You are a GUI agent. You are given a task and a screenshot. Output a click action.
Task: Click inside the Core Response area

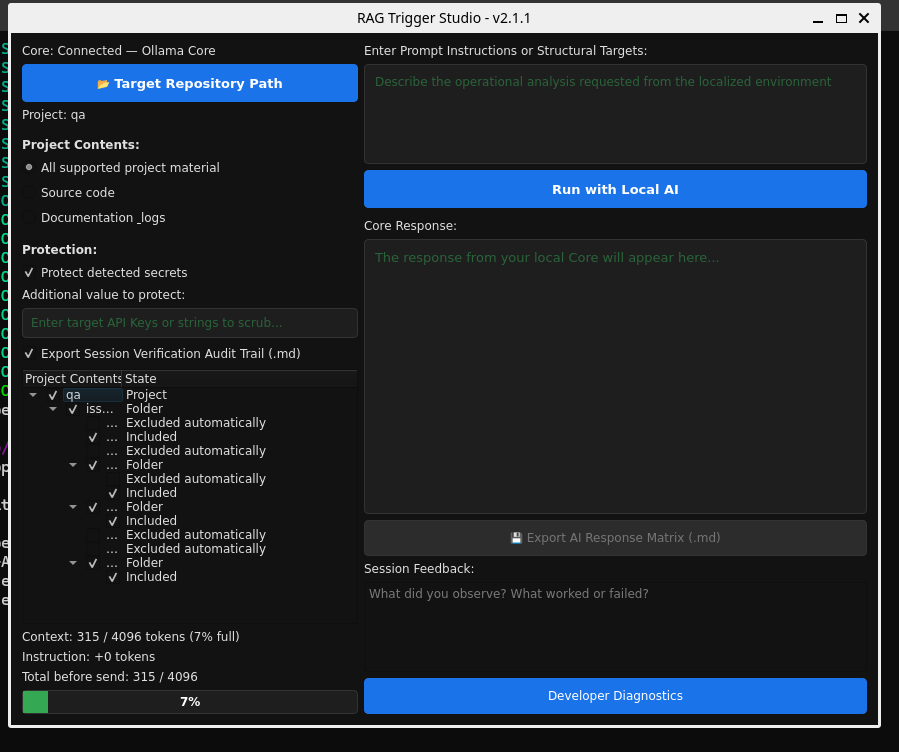[615, 377]
